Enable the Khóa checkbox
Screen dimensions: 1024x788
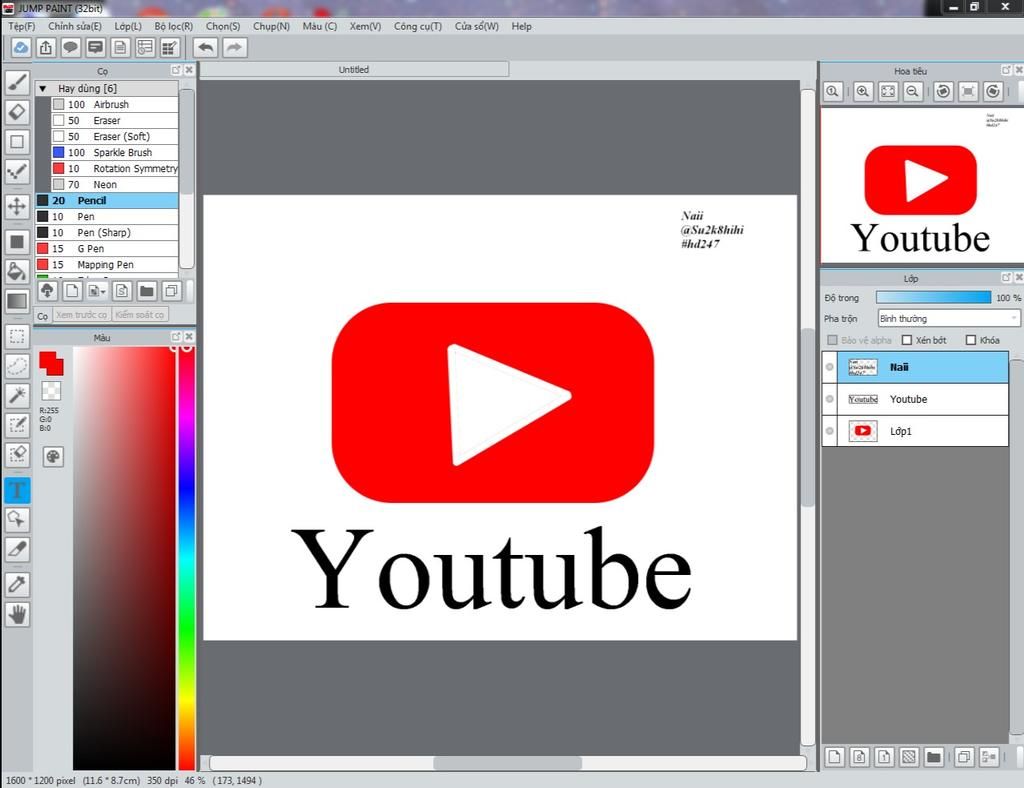click(x=970, y=340)
